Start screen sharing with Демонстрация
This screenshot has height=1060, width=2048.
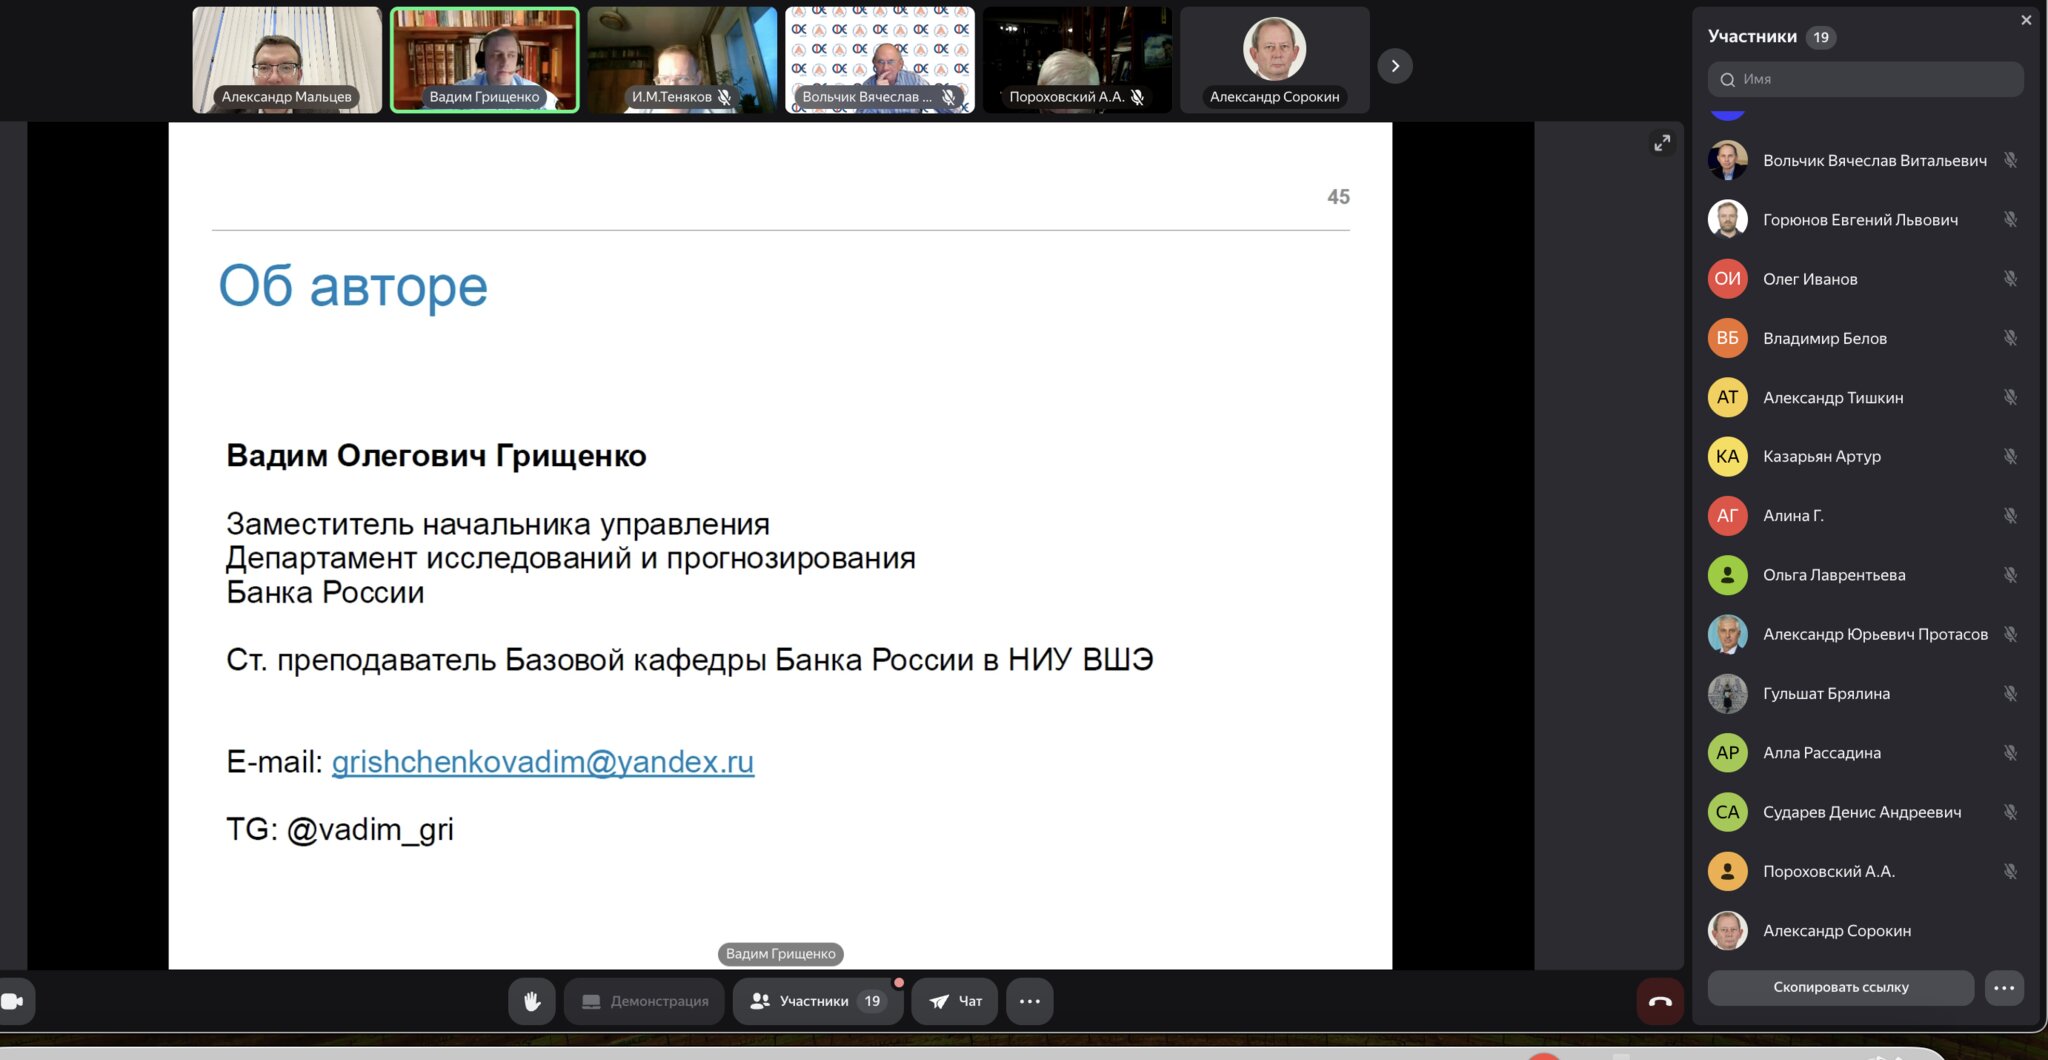coord(645,1001)
